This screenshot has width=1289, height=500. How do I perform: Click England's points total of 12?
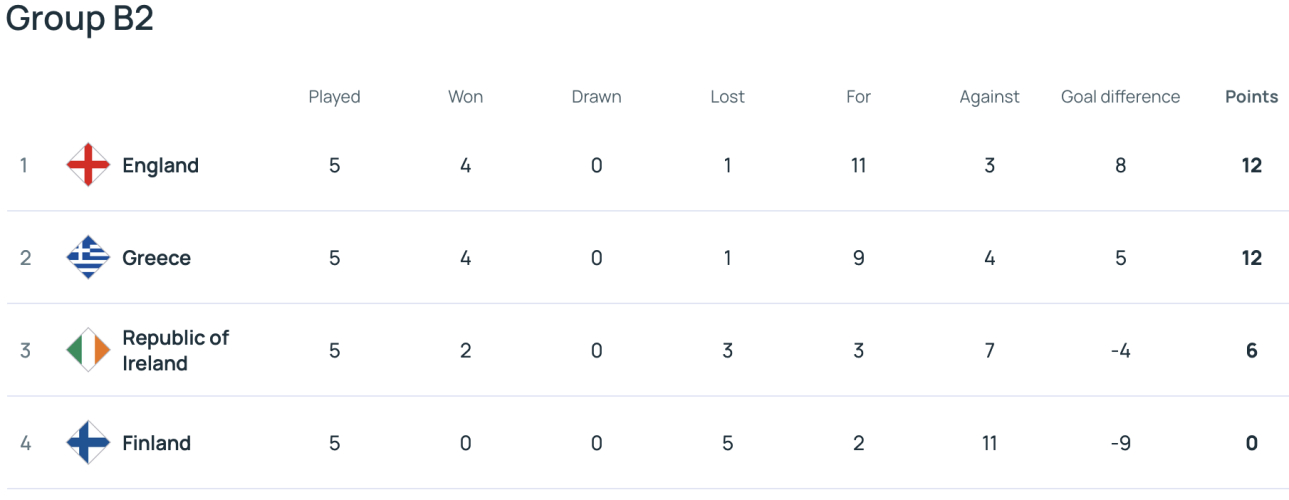click(x=1251, y=165)
